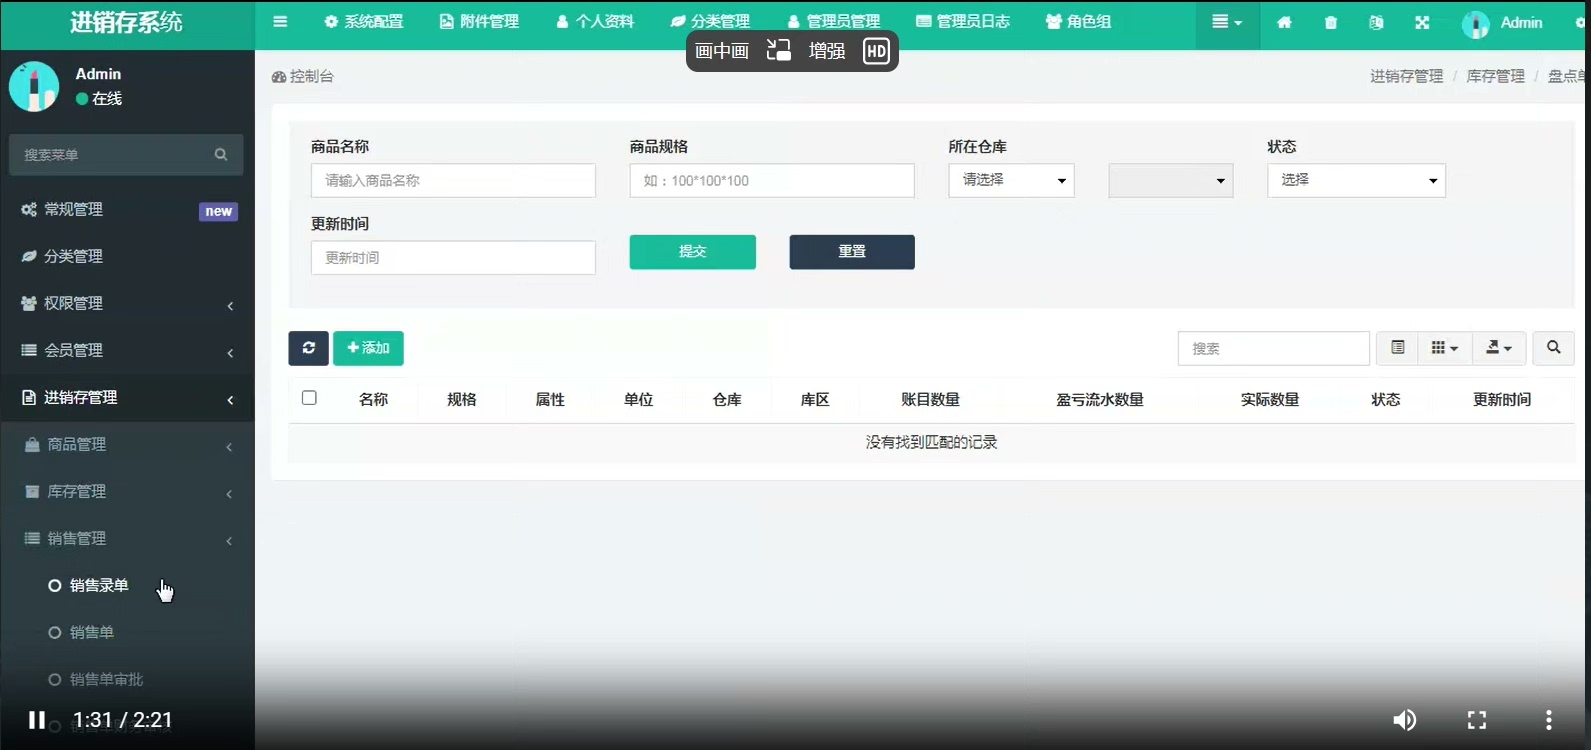Open 个人资料 in top navigation

tap(595, 22)
